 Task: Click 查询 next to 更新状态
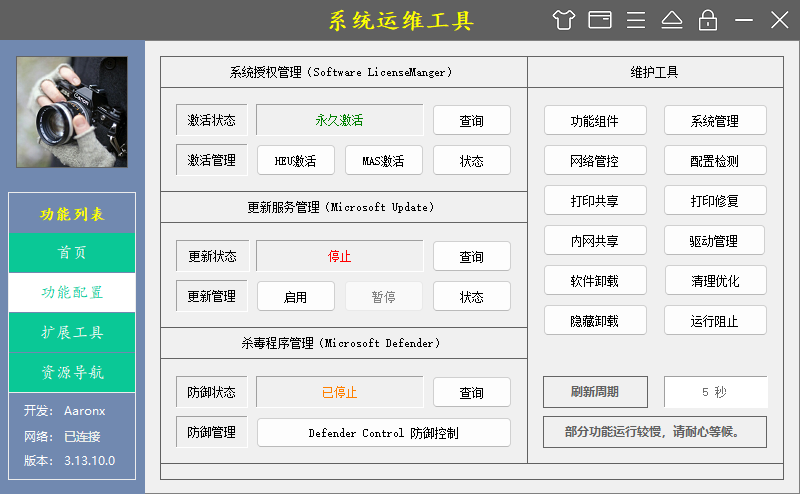[x=472, y=256]
